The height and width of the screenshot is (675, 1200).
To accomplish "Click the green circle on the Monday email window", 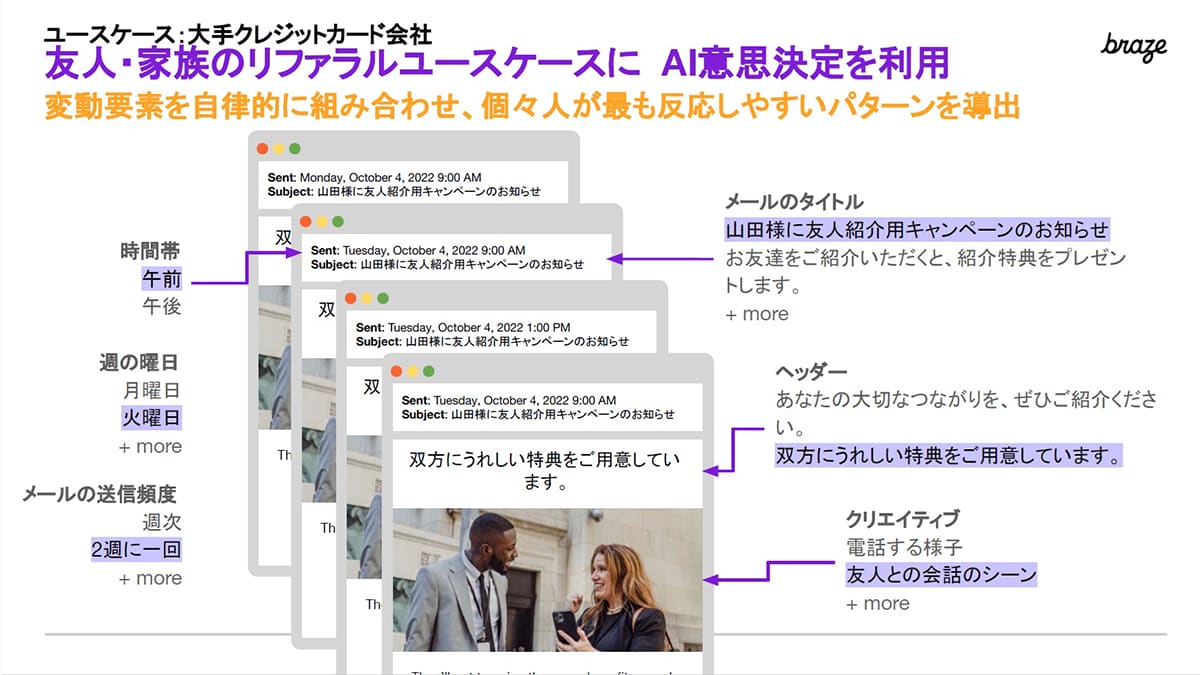I will coord(293,148).
